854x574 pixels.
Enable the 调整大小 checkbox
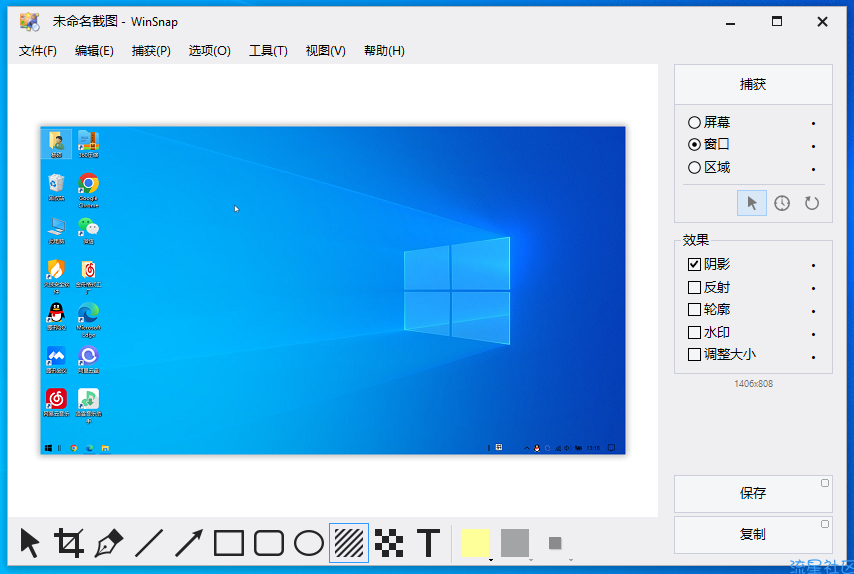point(694,355)
